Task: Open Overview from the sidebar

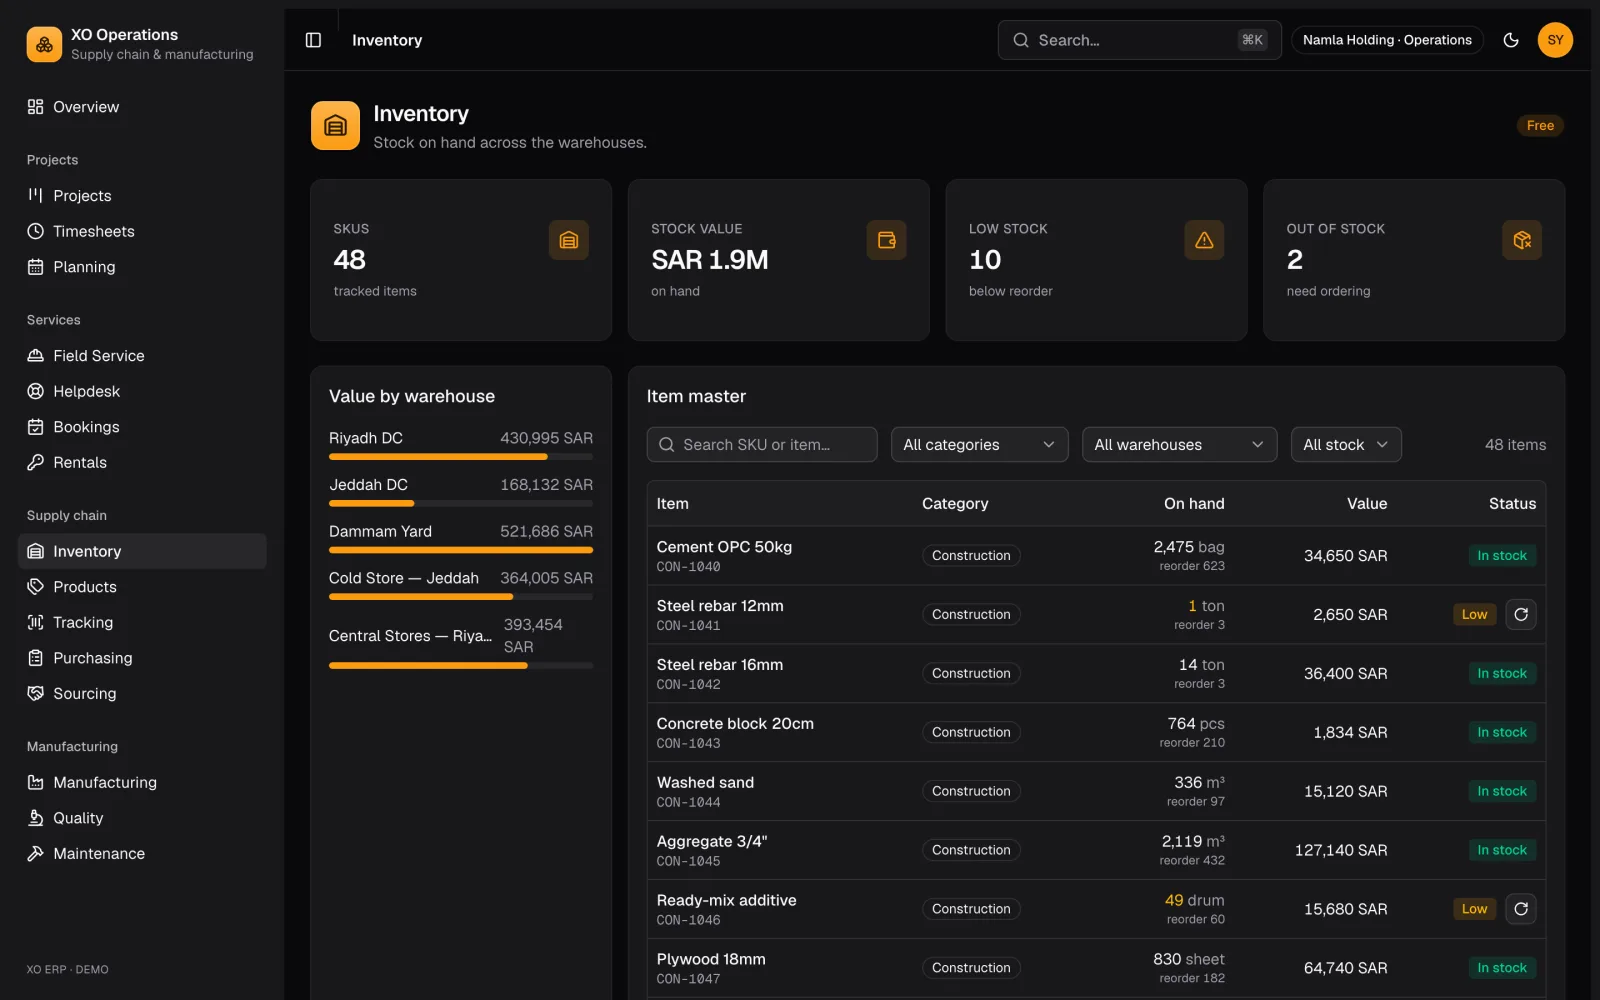Action: [142, 107]
